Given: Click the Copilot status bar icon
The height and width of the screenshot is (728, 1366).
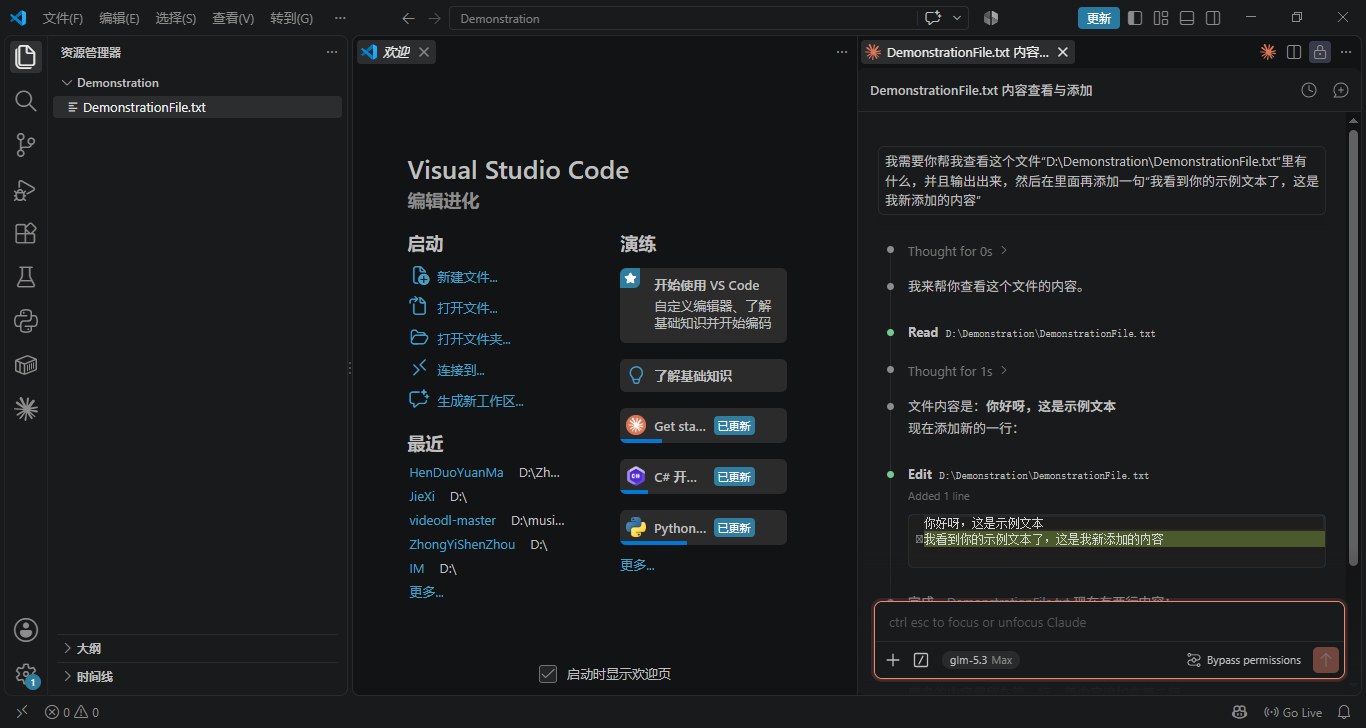Looking at the screenshot, I should 1240,713.
